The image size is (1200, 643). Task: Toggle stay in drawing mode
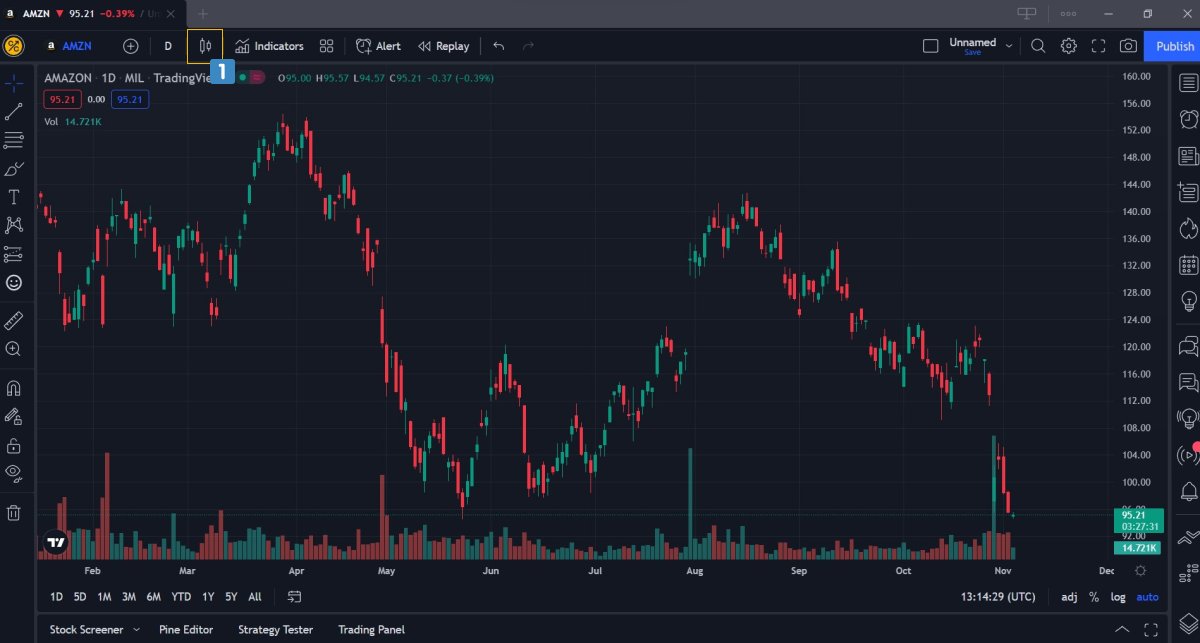(x=14, y=416)
